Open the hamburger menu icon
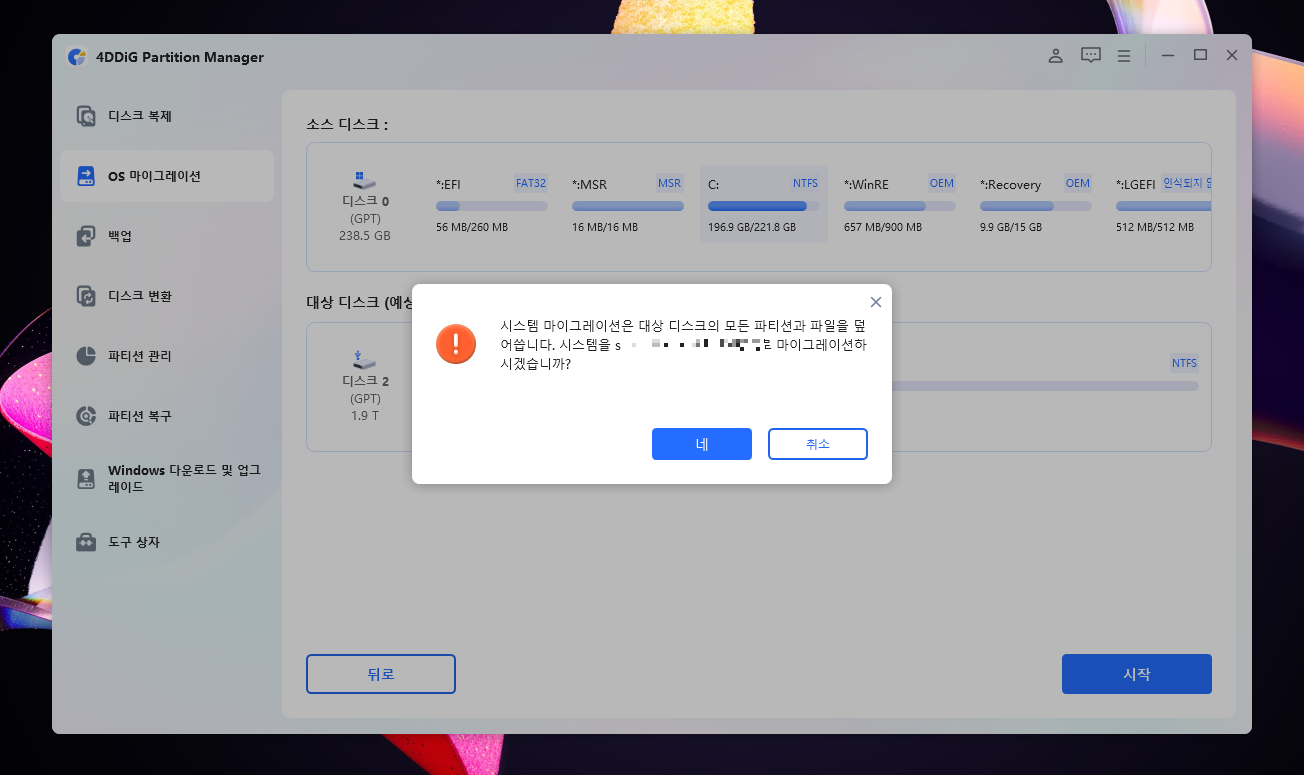 [1124, 56]
